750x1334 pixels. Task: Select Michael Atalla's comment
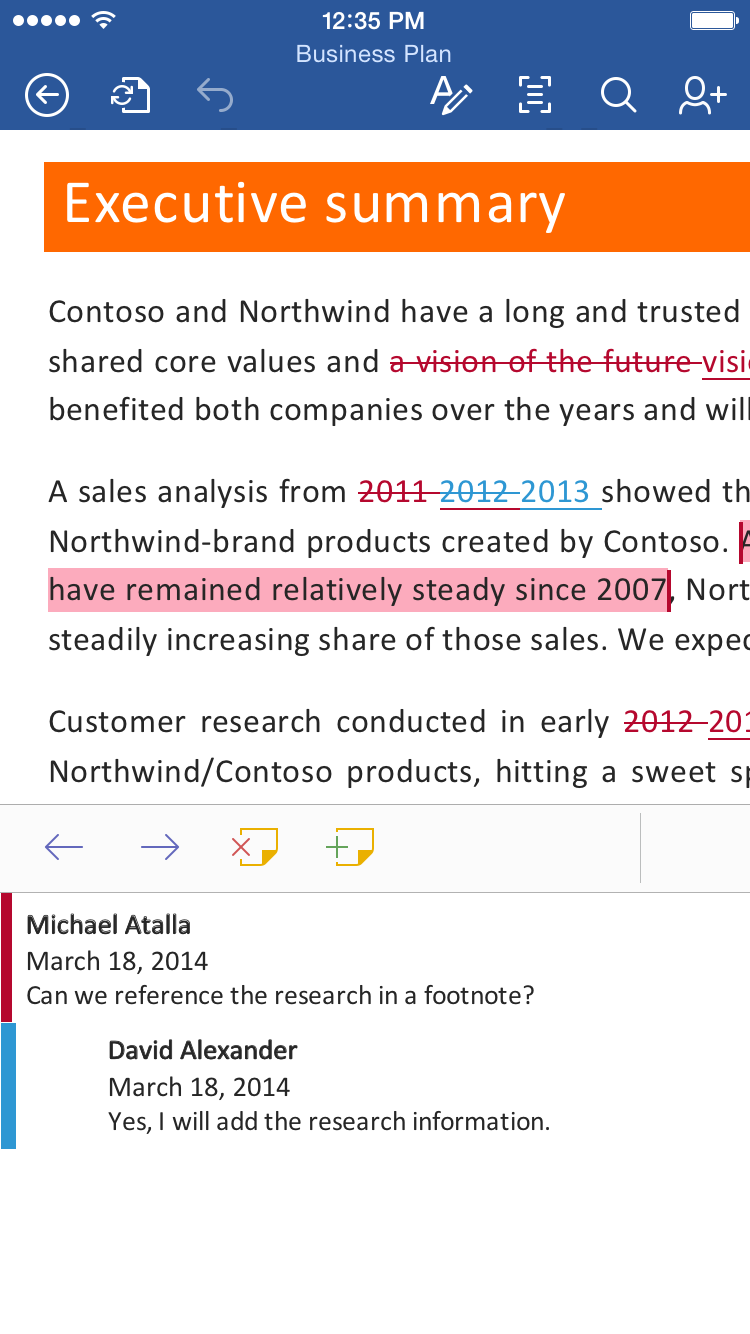coord(280,959)
